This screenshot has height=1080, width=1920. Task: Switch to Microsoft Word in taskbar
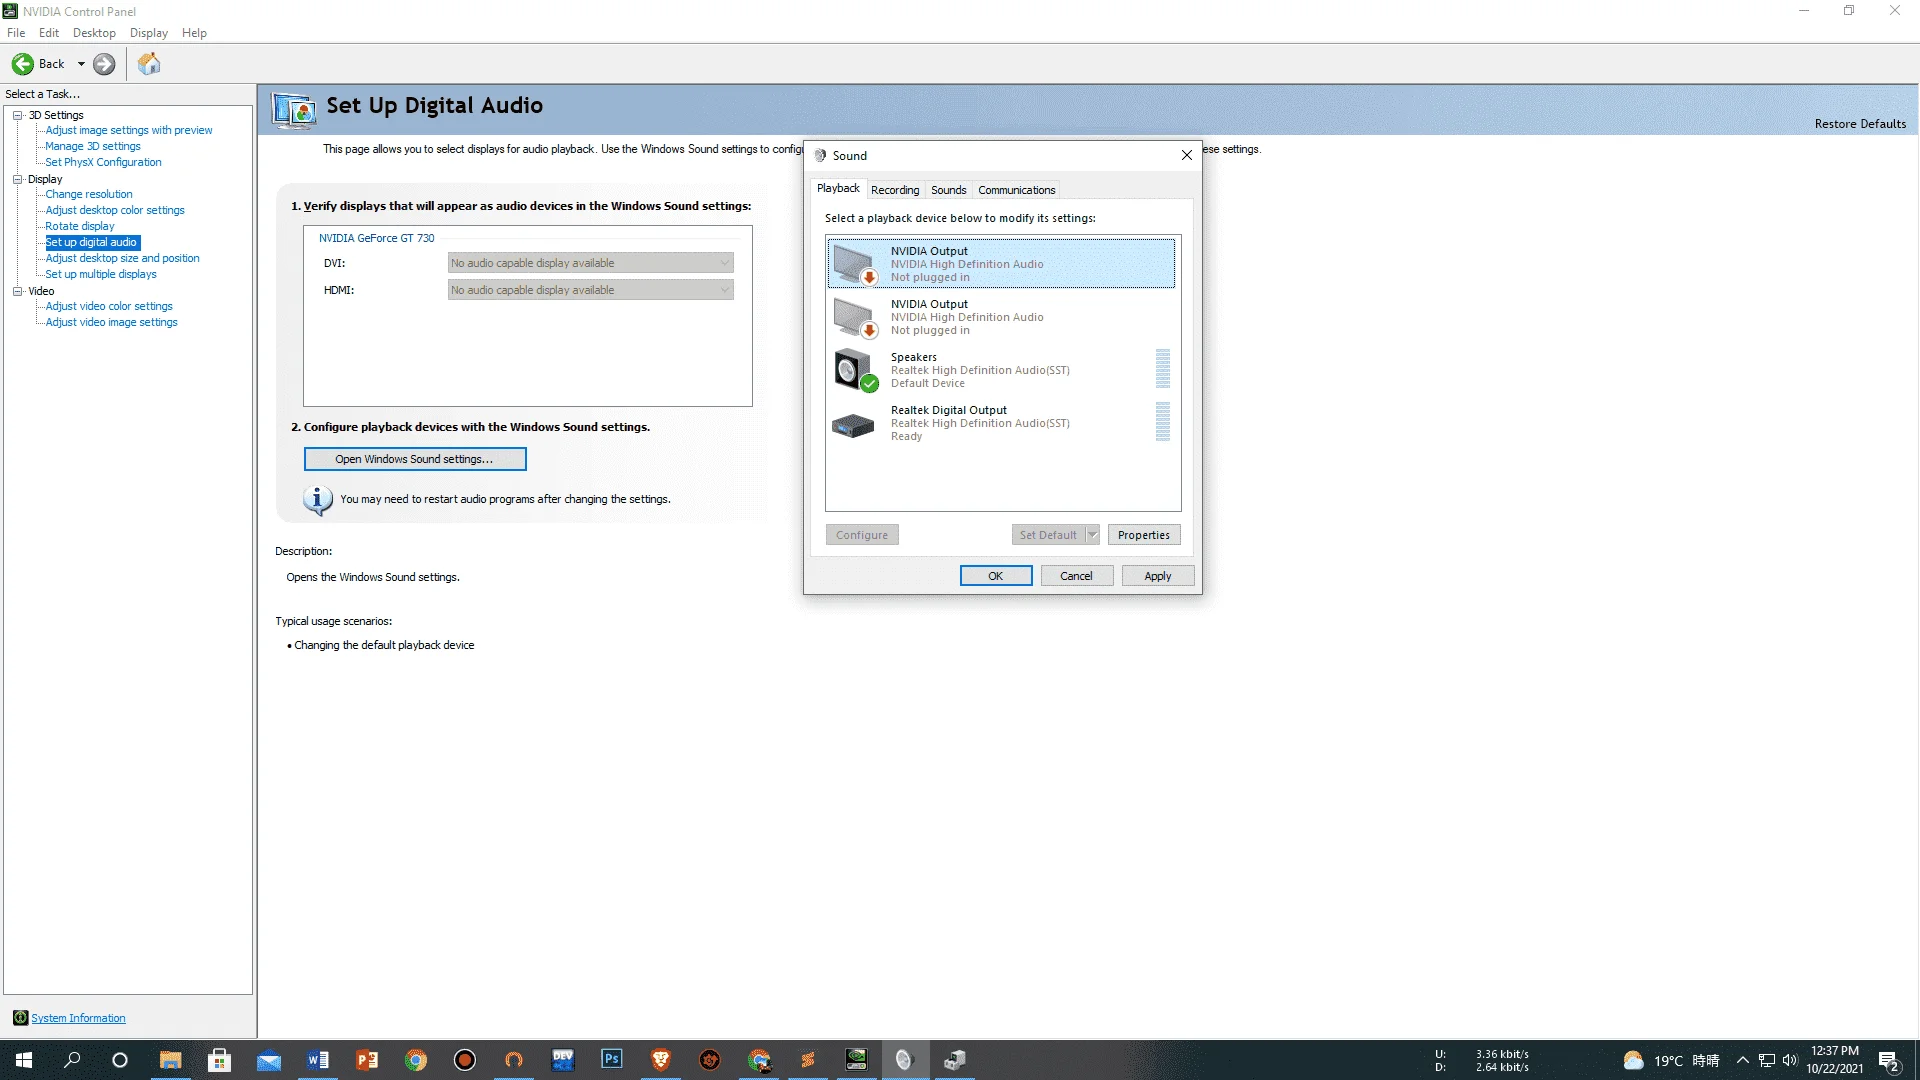pos(318,1060)
